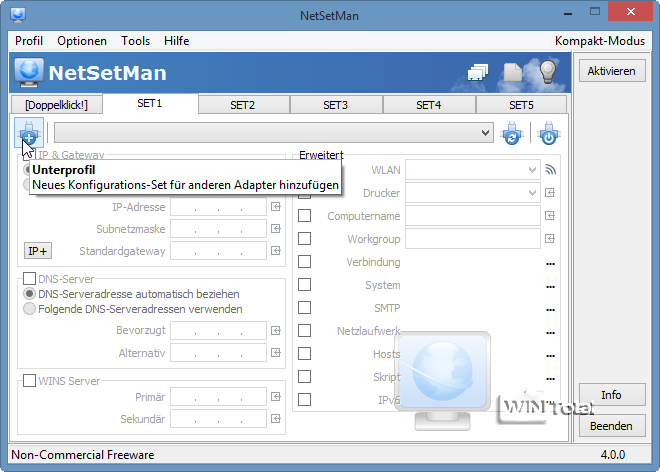Click the Info button
The image size is (660, 472).
coord(612,395)
